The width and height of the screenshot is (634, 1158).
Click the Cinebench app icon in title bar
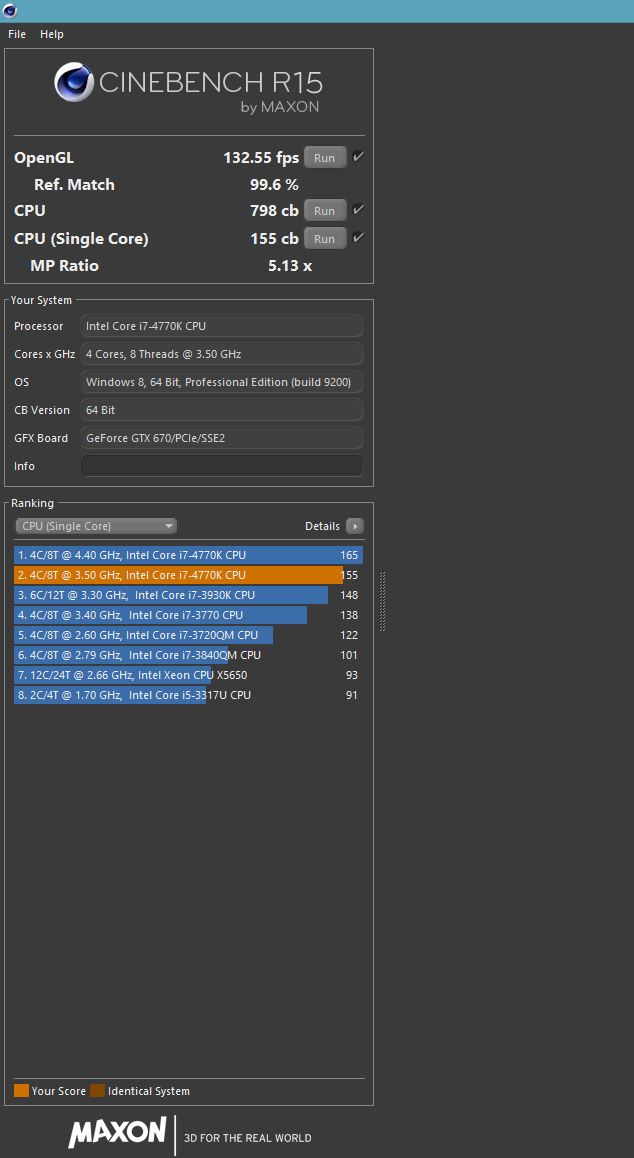10,10
